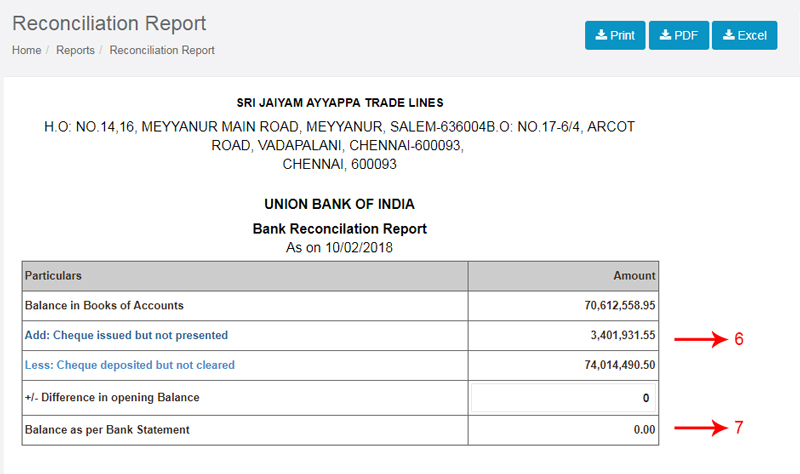This screenshot has height=474, width=800.
Task: Export the report to Excel
Action: tap(744, 35)
